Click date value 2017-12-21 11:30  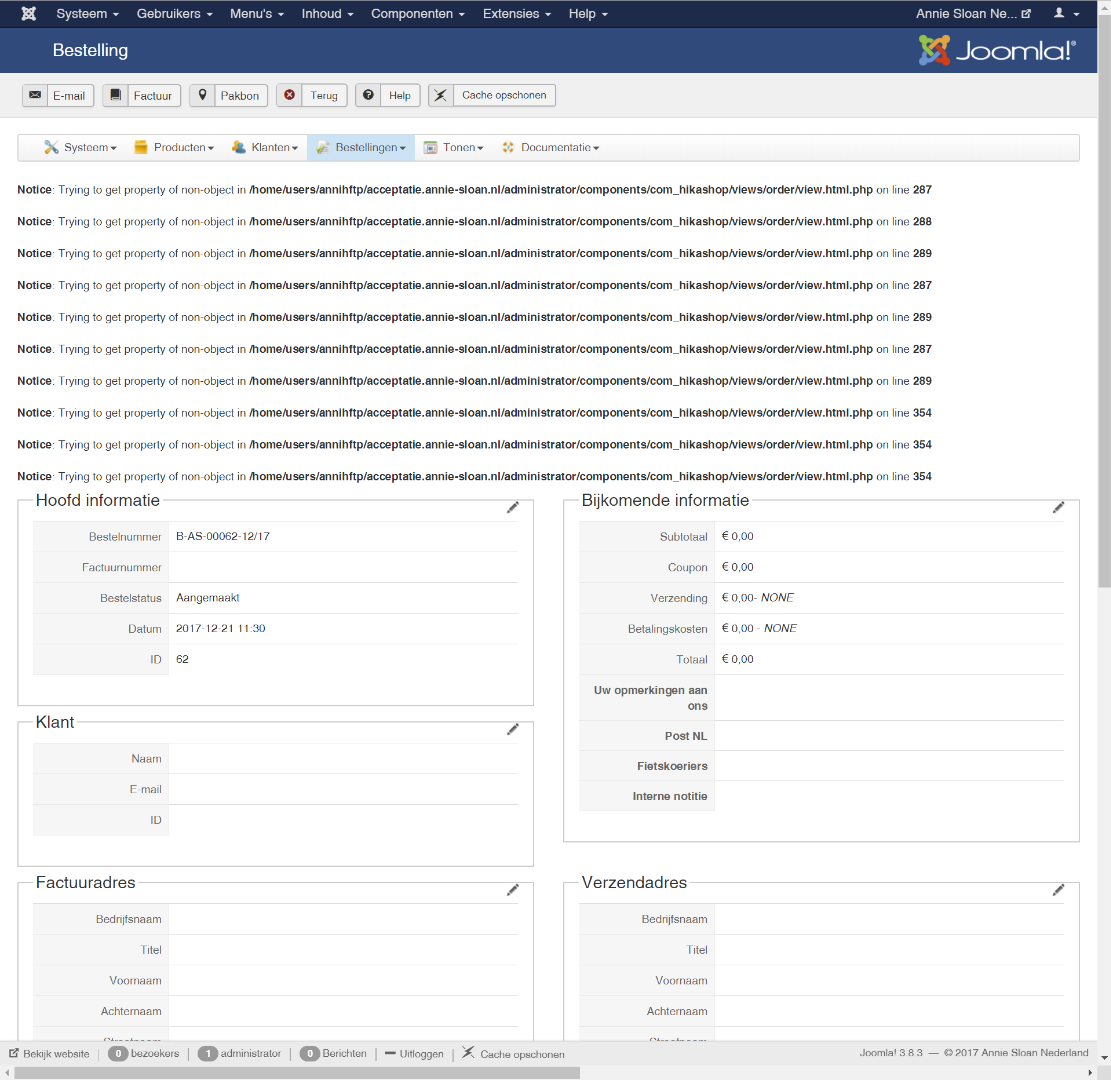(x=220, y=629)
